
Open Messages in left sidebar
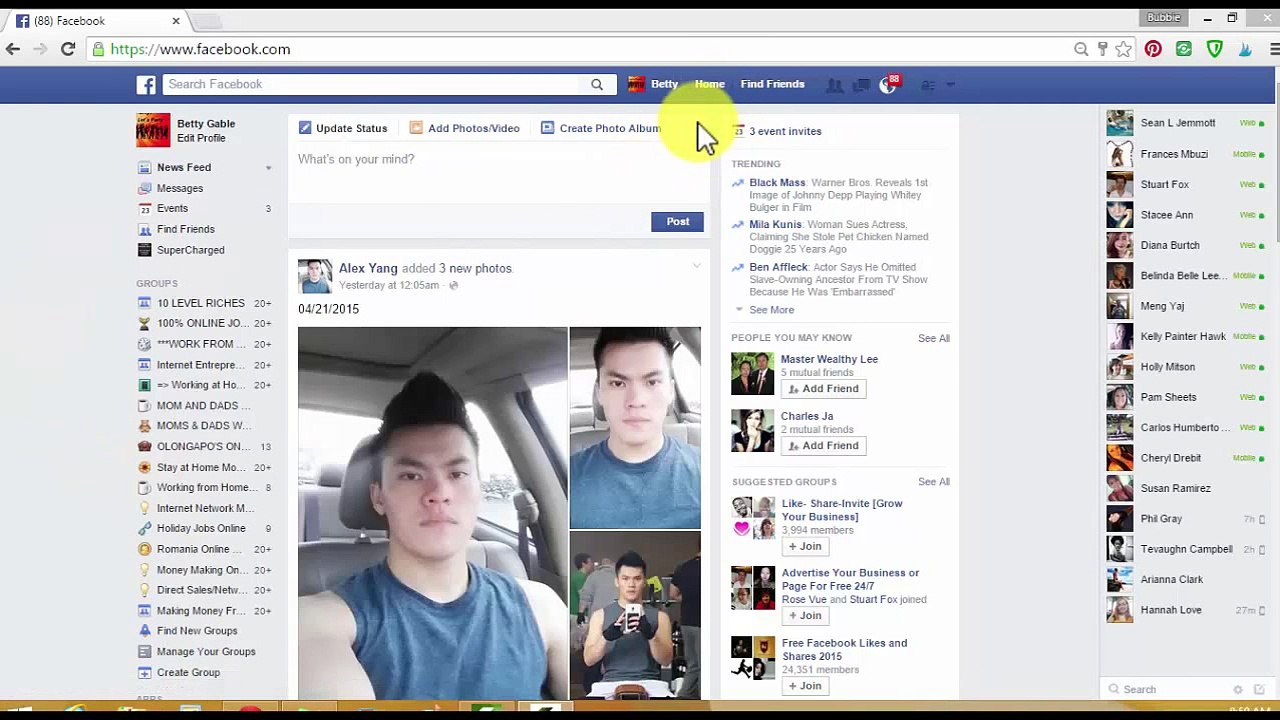(x=180, y=188)
